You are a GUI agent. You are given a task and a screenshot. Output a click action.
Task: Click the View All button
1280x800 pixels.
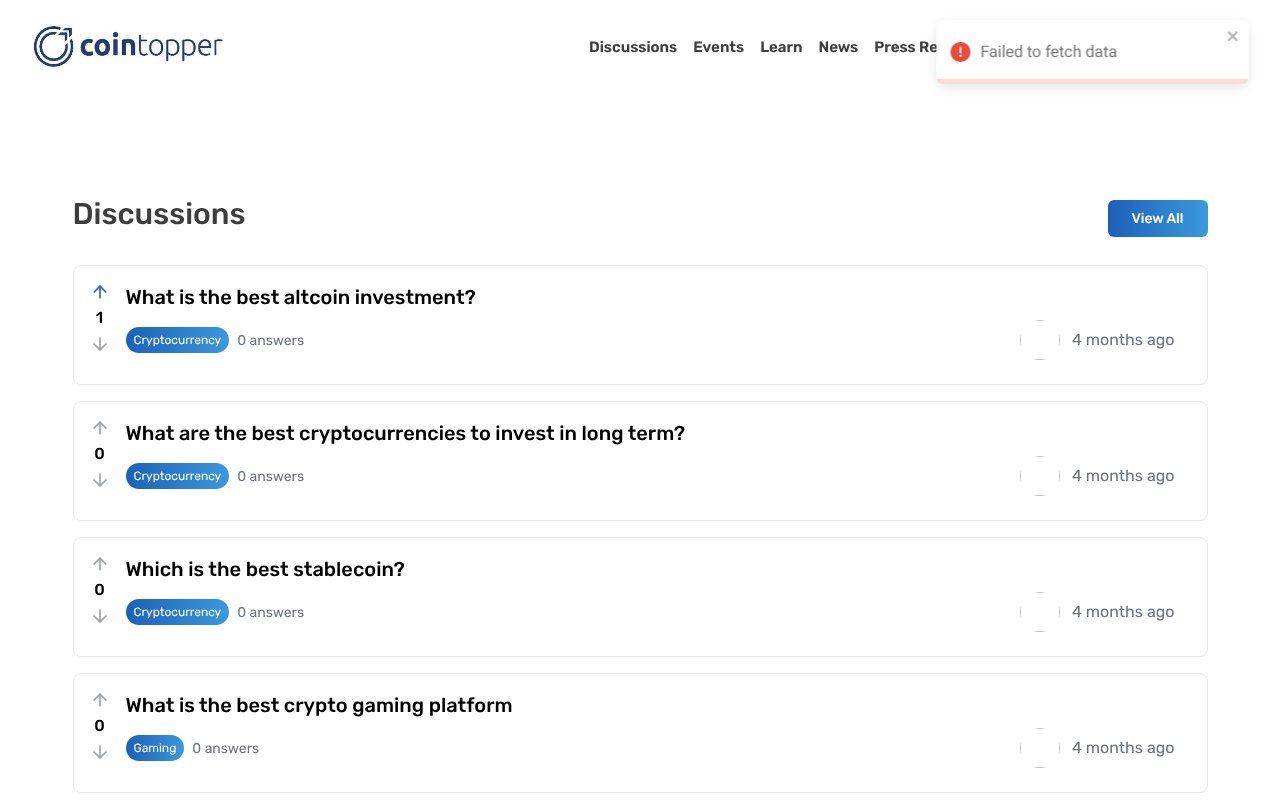click(x=1157, y=219)
